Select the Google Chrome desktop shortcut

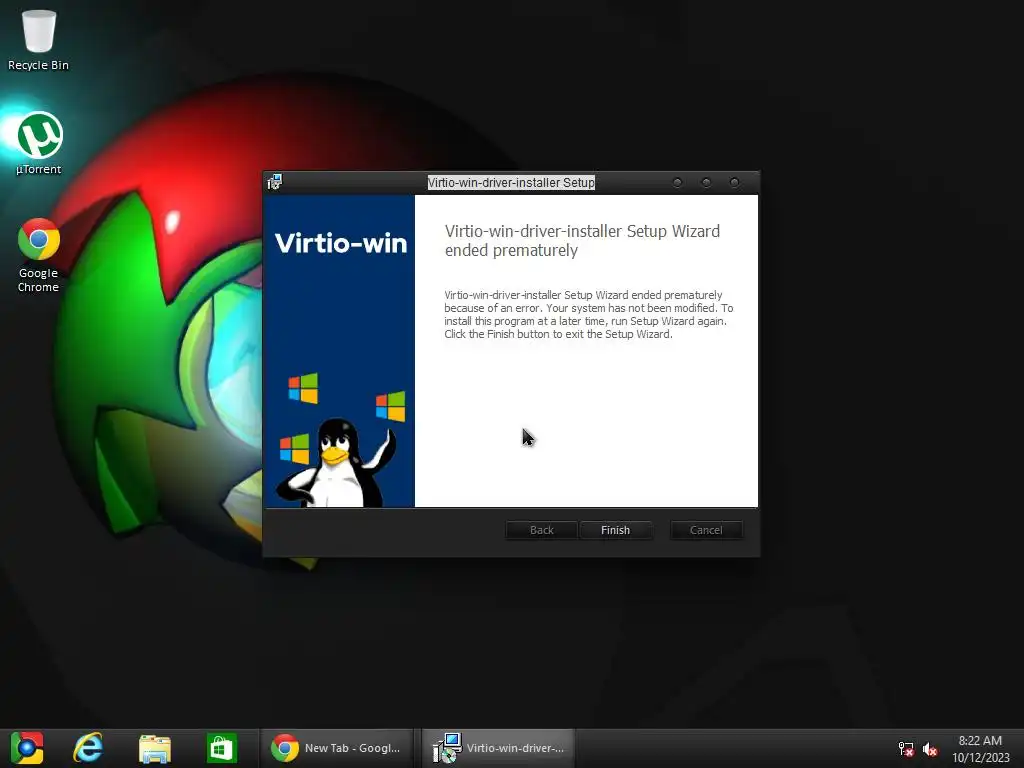[x=39, y=255]
